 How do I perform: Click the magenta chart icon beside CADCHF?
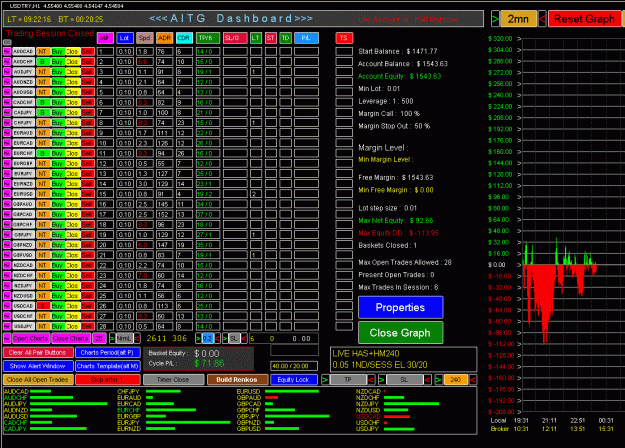coord(7,102)
